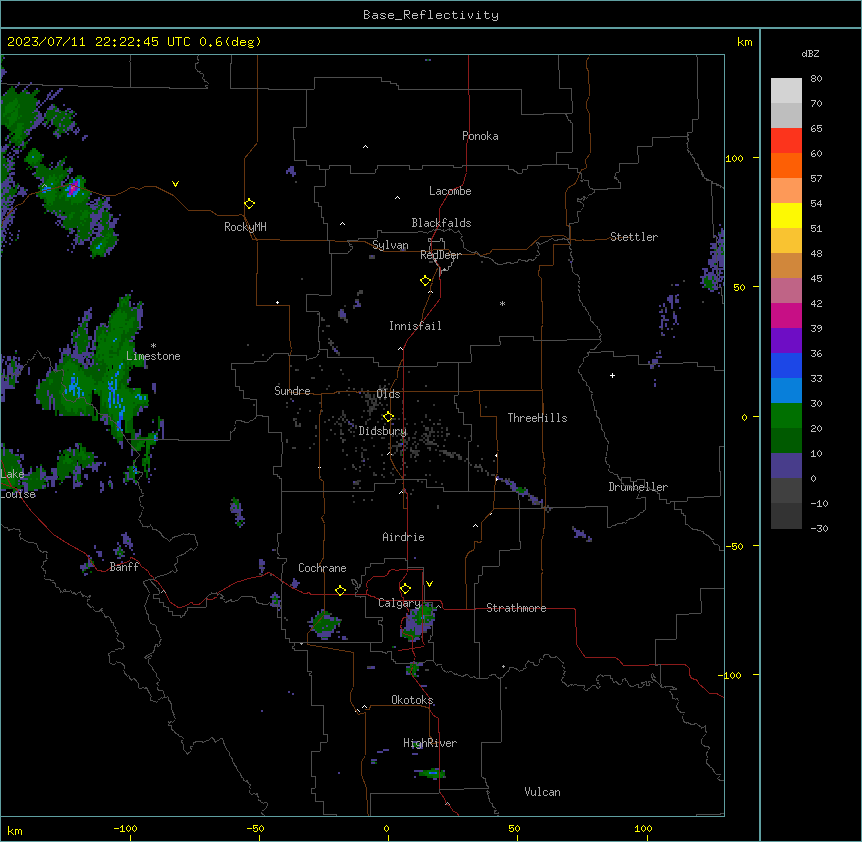Click the yellow diamond marker above Calgary
Viewport: 862px width, 842px height.
pos(405,589)
